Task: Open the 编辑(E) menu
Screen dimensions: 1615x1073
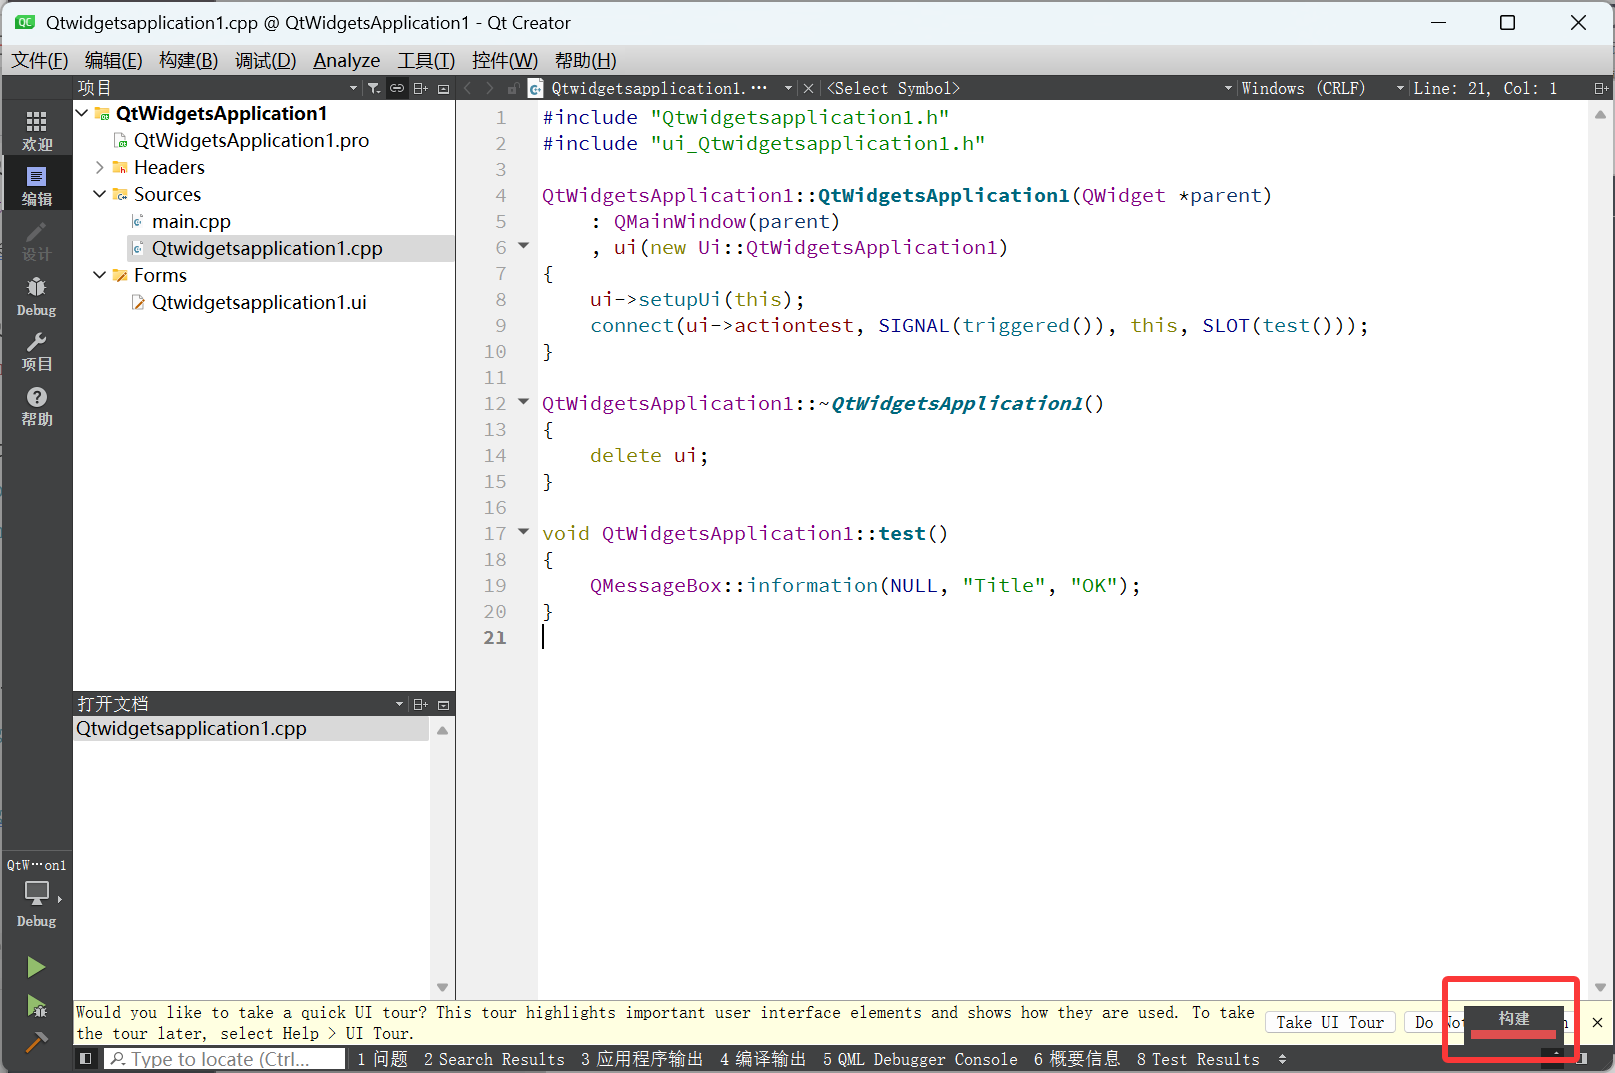Action: click(114, 60)
